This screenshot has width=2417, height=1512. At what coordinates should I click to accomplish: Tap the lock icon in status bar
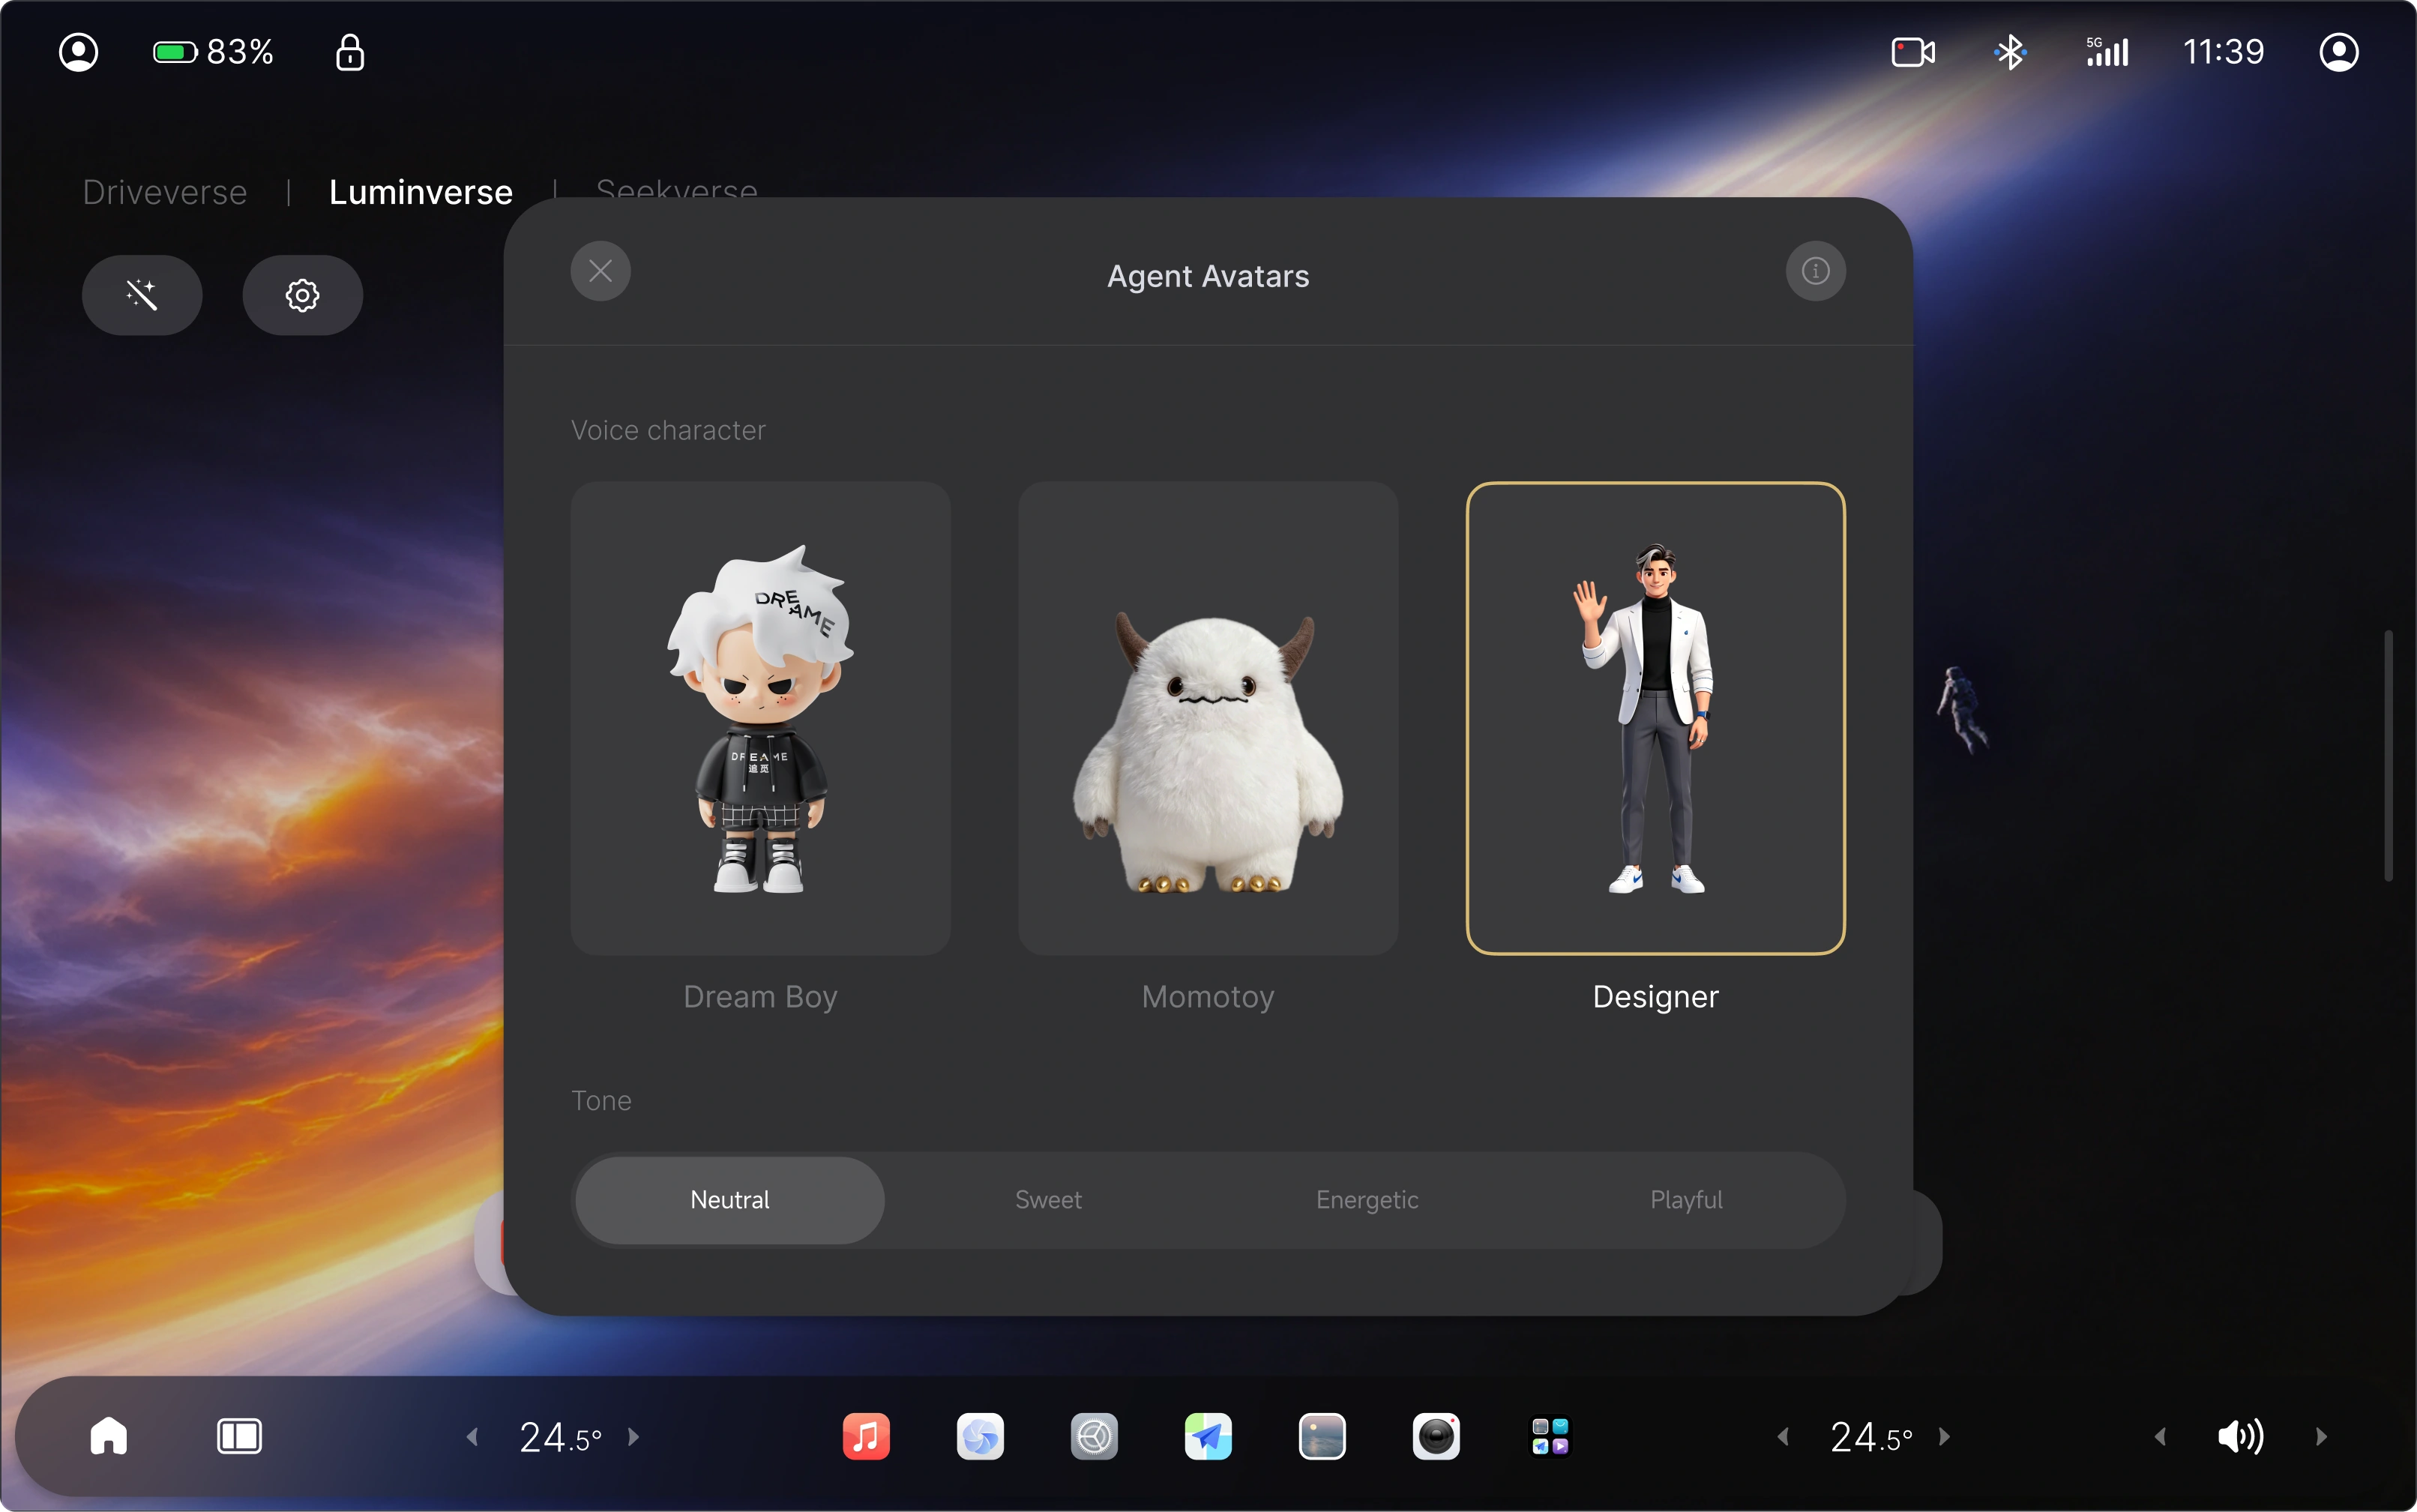[349, 52]
